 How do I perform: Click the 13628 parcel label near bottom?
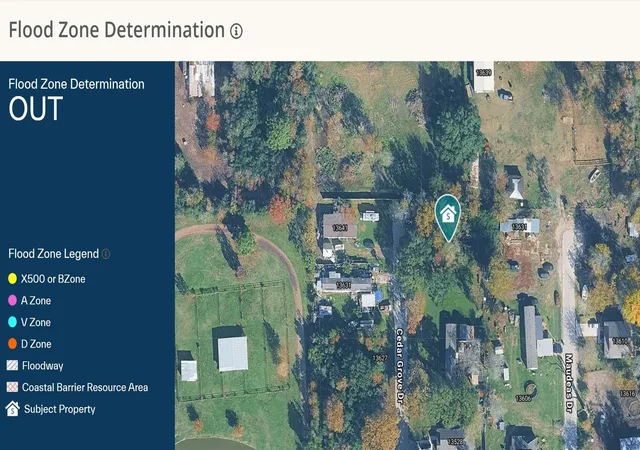[x=456, y=442]
